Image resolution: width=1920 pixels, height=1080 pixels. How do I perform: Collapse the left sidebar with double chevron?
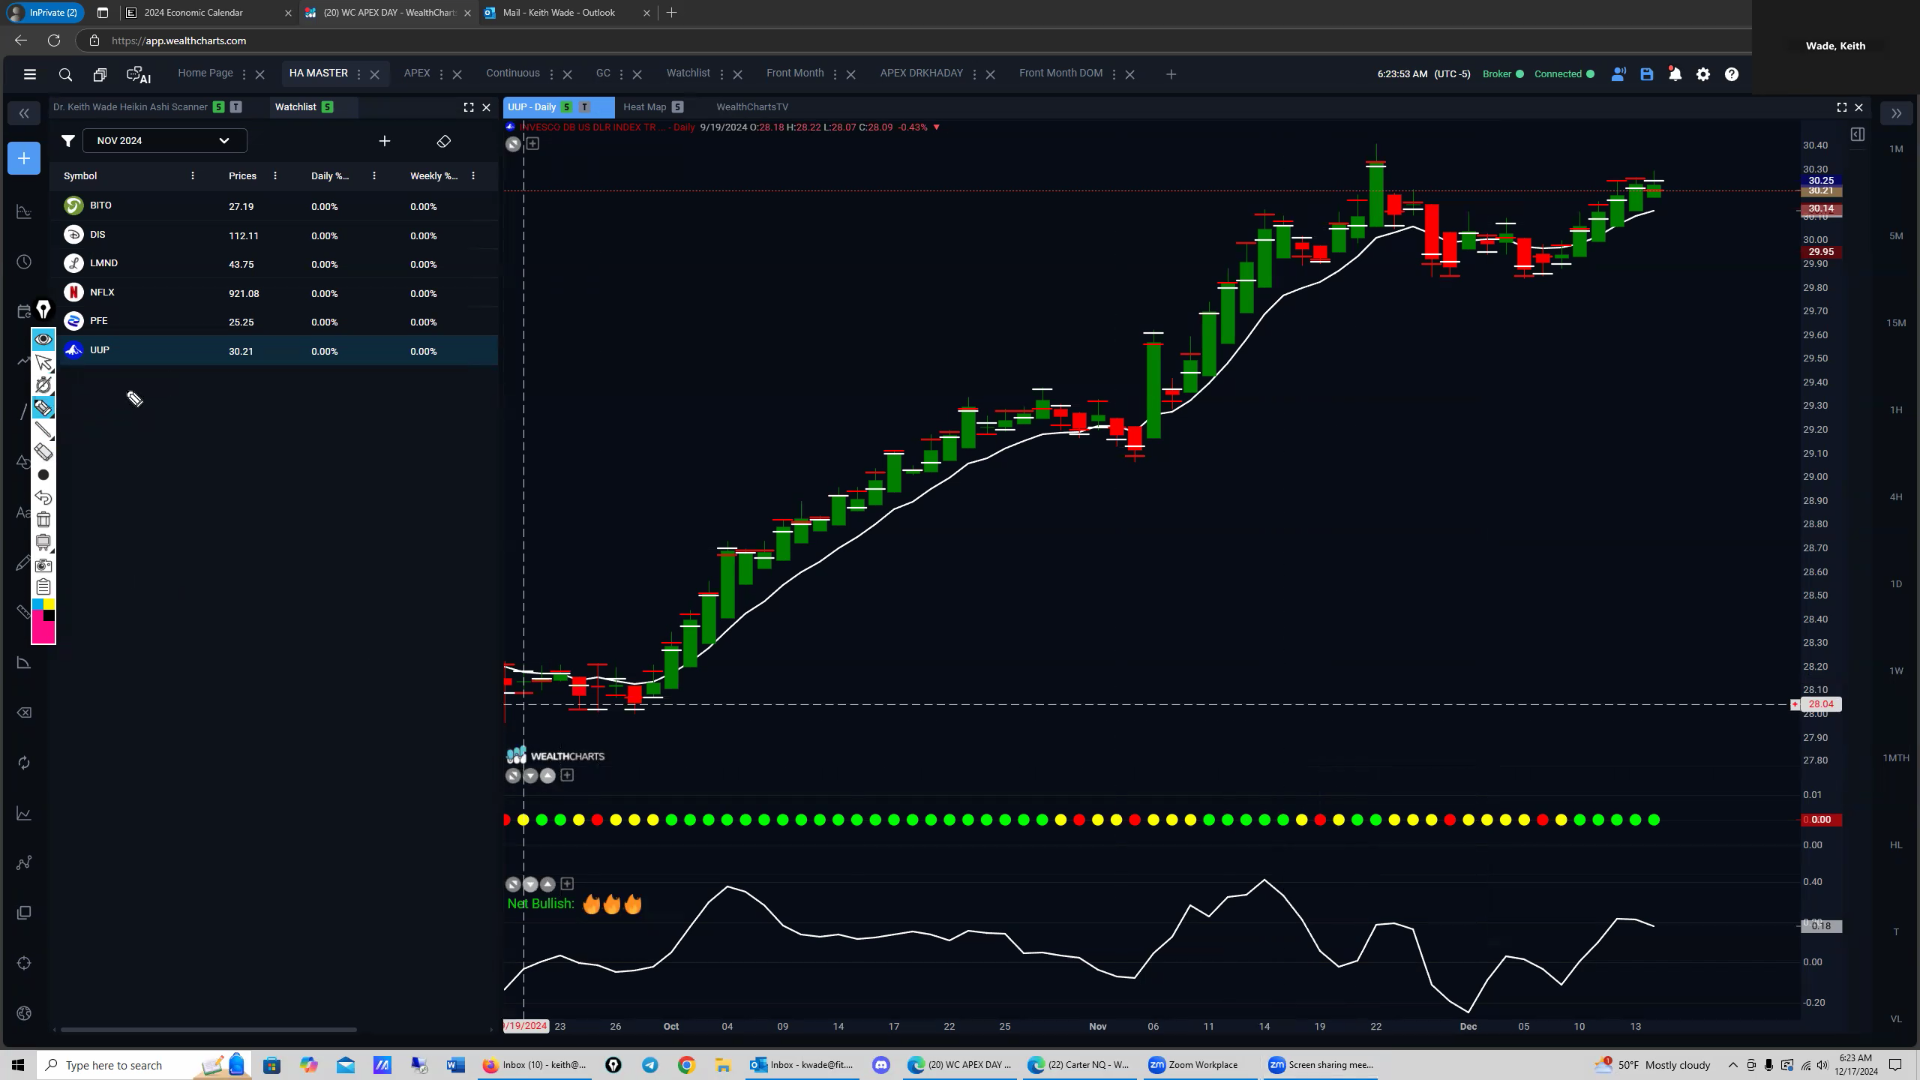click(24, 113)
